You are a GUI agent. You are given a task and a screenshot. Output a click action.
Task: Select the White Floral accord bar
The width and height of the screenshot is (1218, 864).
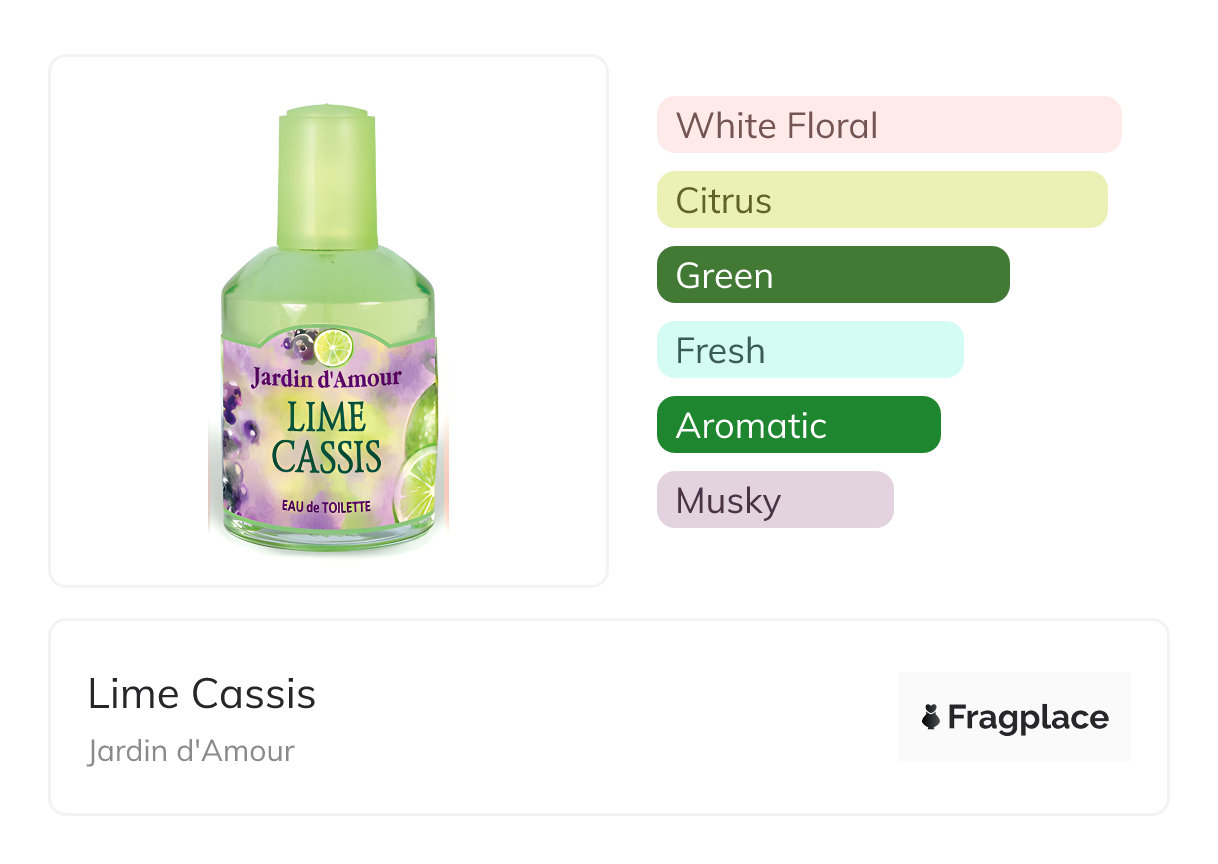888,125
